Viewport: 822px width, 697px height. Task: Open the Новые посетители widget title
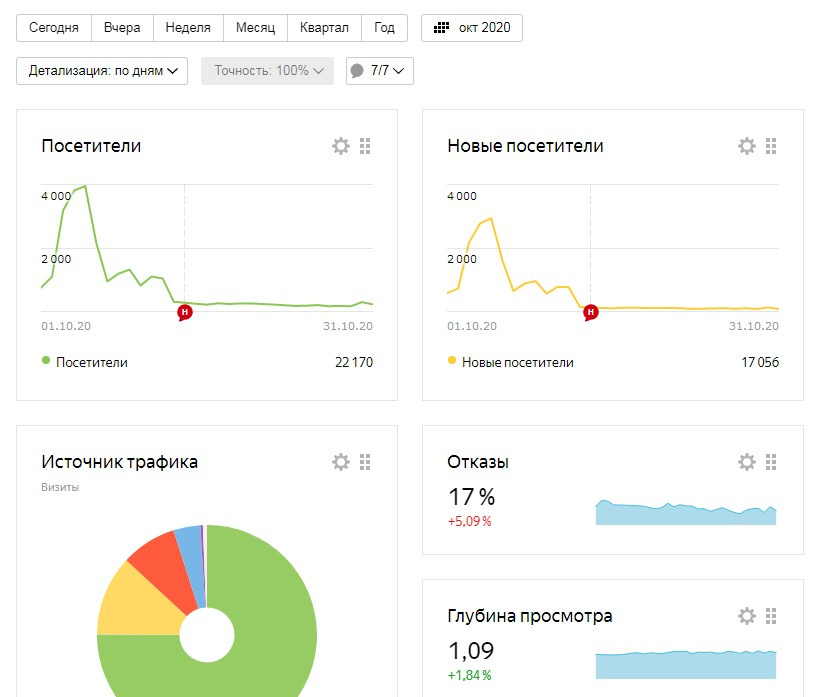tap(525, 146)
